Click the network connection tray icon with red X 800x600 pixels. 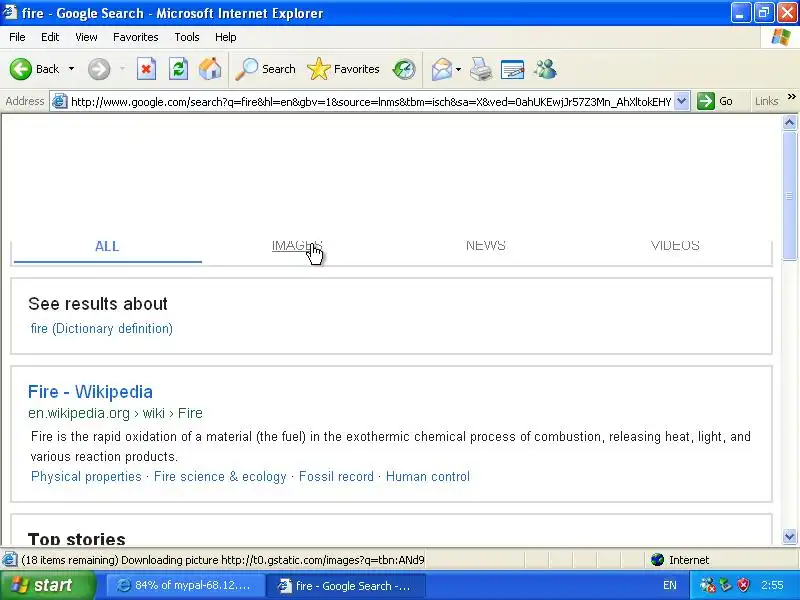pos(707,585)
